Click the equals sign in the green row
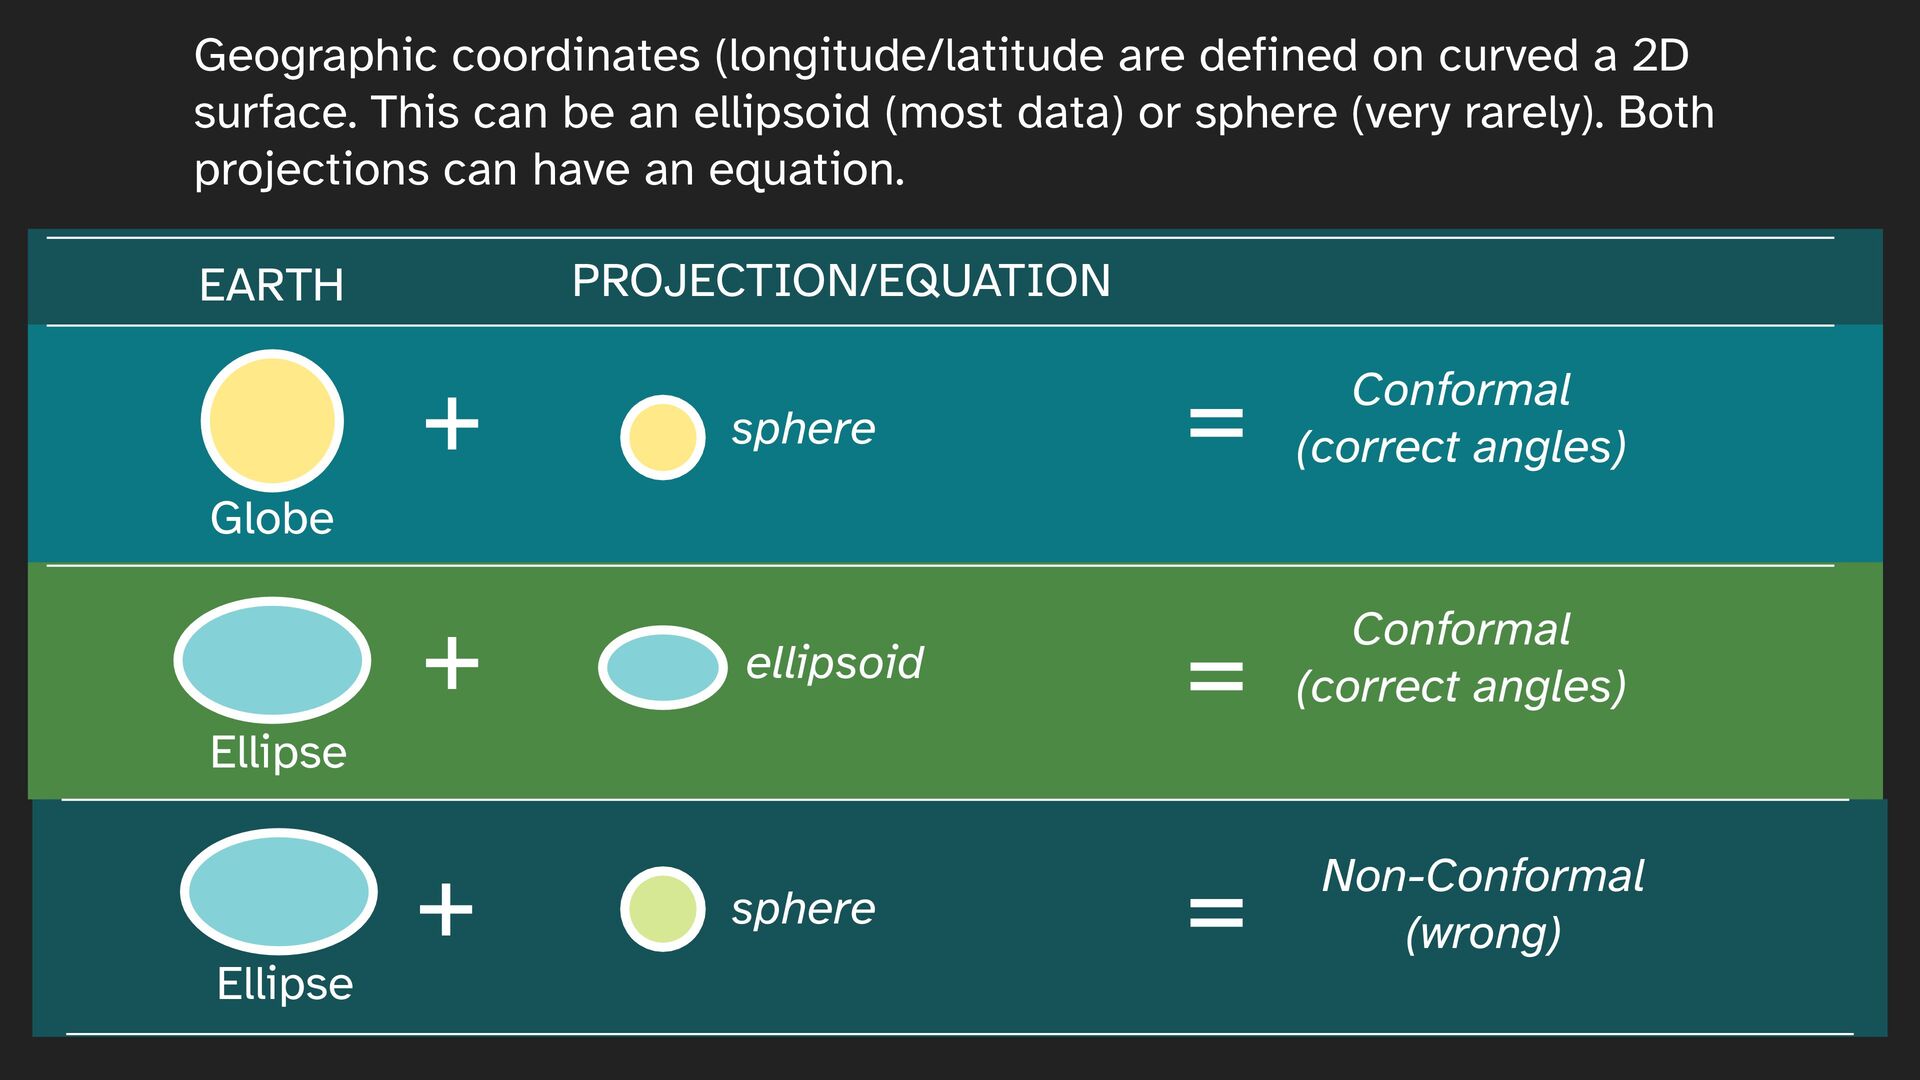The width and height of the screenshot is (1920, 1080). click(1216, 676)
